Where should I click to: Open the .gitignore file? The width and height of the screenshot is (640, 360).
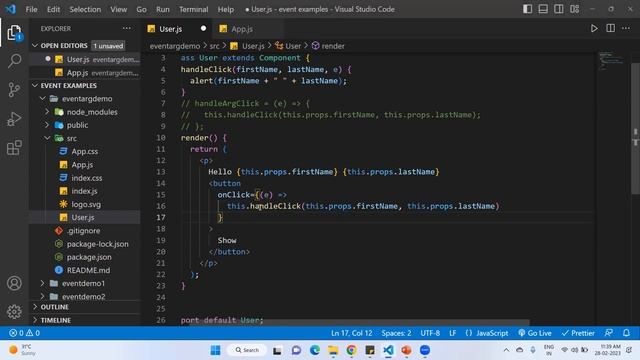point(83,231)
